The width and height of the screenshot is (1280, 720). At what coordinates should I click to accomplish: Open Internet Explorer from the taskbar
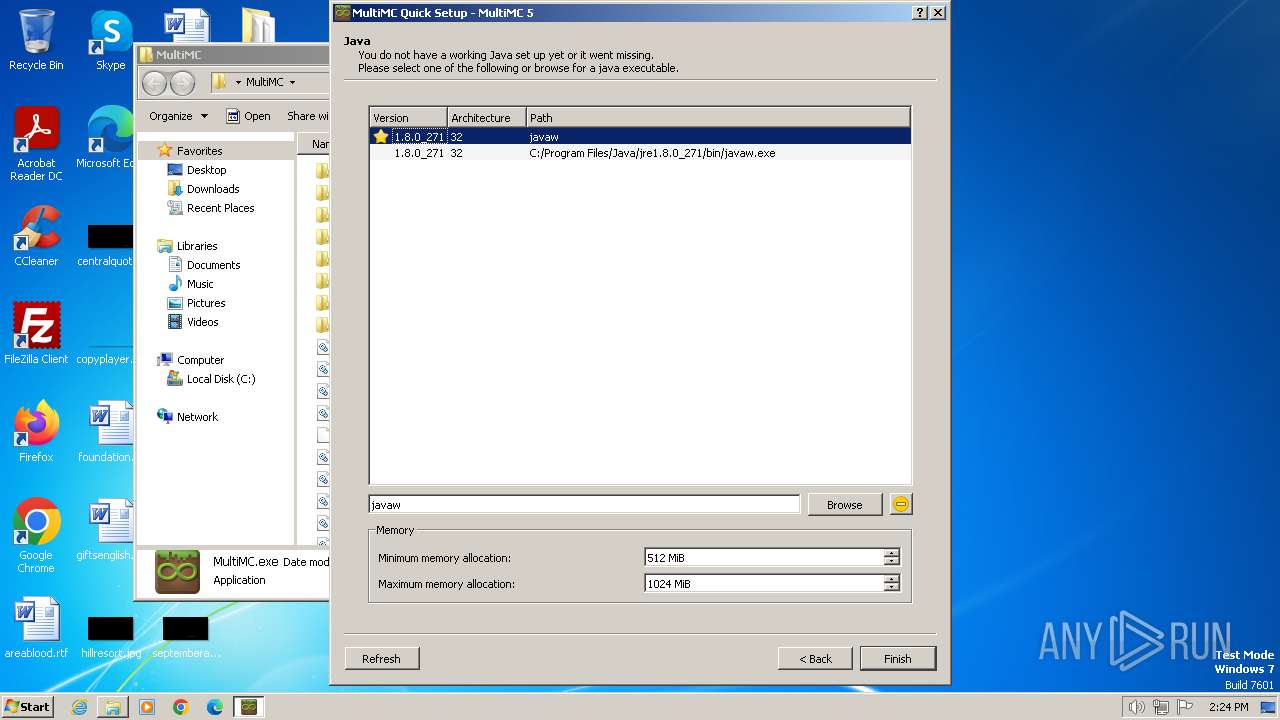click(x=79, y=707)
